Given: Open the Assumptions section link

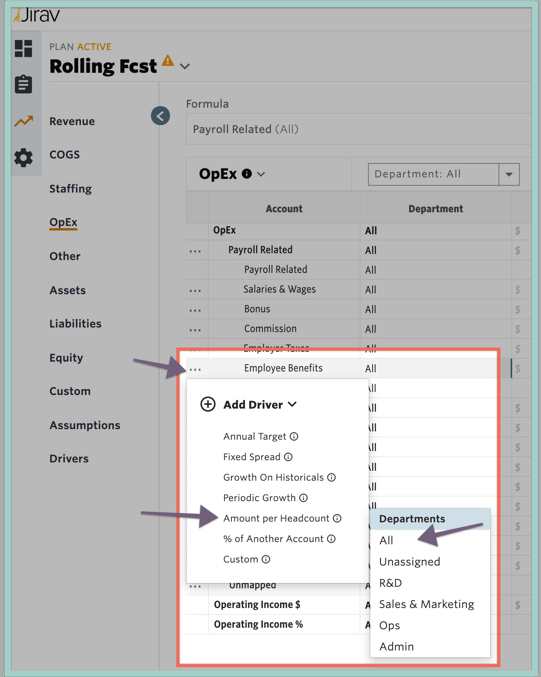Looking at the screenshot, I should (x=85, y=425).
